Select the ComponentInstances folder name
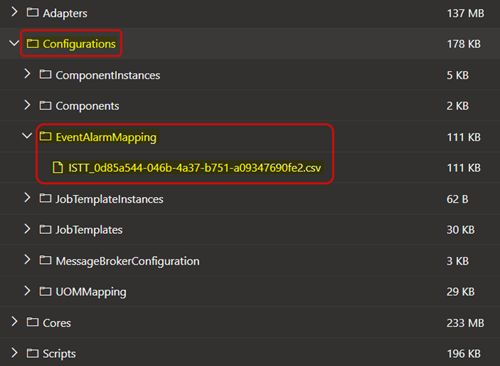The width and height of the screenshot is (500, 366). coord(108,75)
